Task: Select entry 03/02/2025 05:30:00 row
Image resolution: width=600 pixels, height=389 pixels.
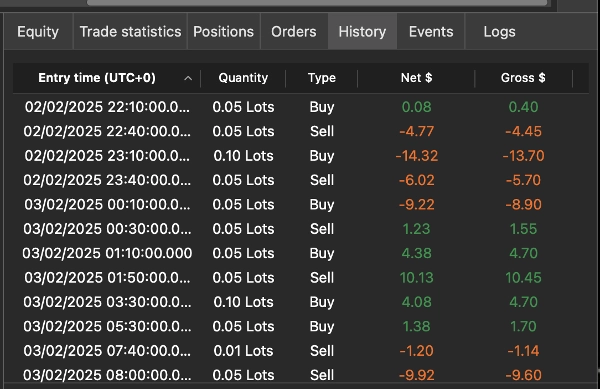Action: tap(300, 327)
